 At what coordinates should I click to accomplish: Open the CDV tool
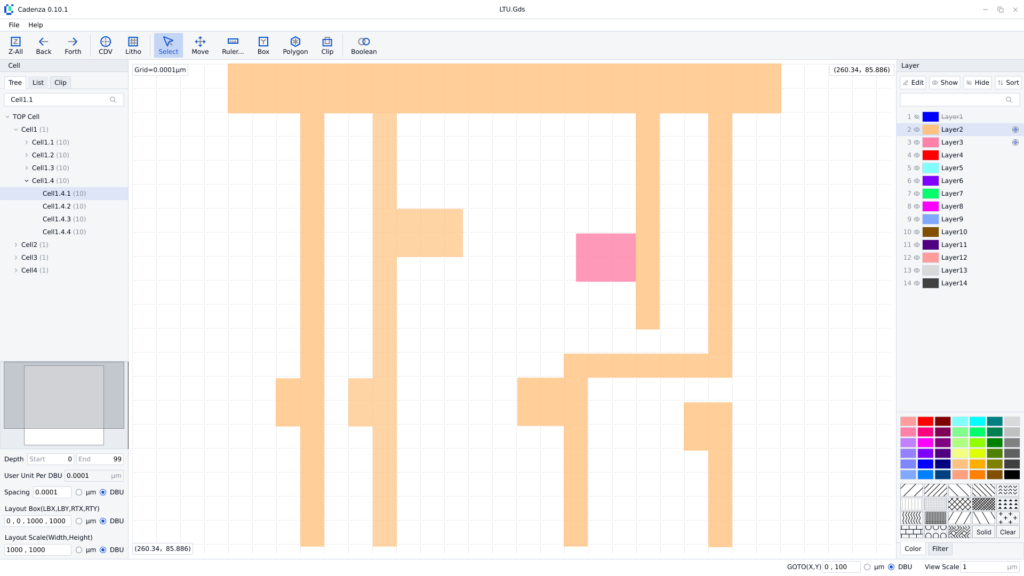pos(105,45)
